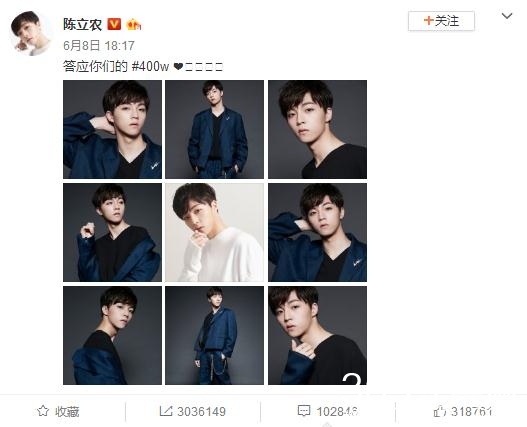This screenshot has height=427, width=527.
Task: Click the orange verified V badge
Action: click(114, 24)
